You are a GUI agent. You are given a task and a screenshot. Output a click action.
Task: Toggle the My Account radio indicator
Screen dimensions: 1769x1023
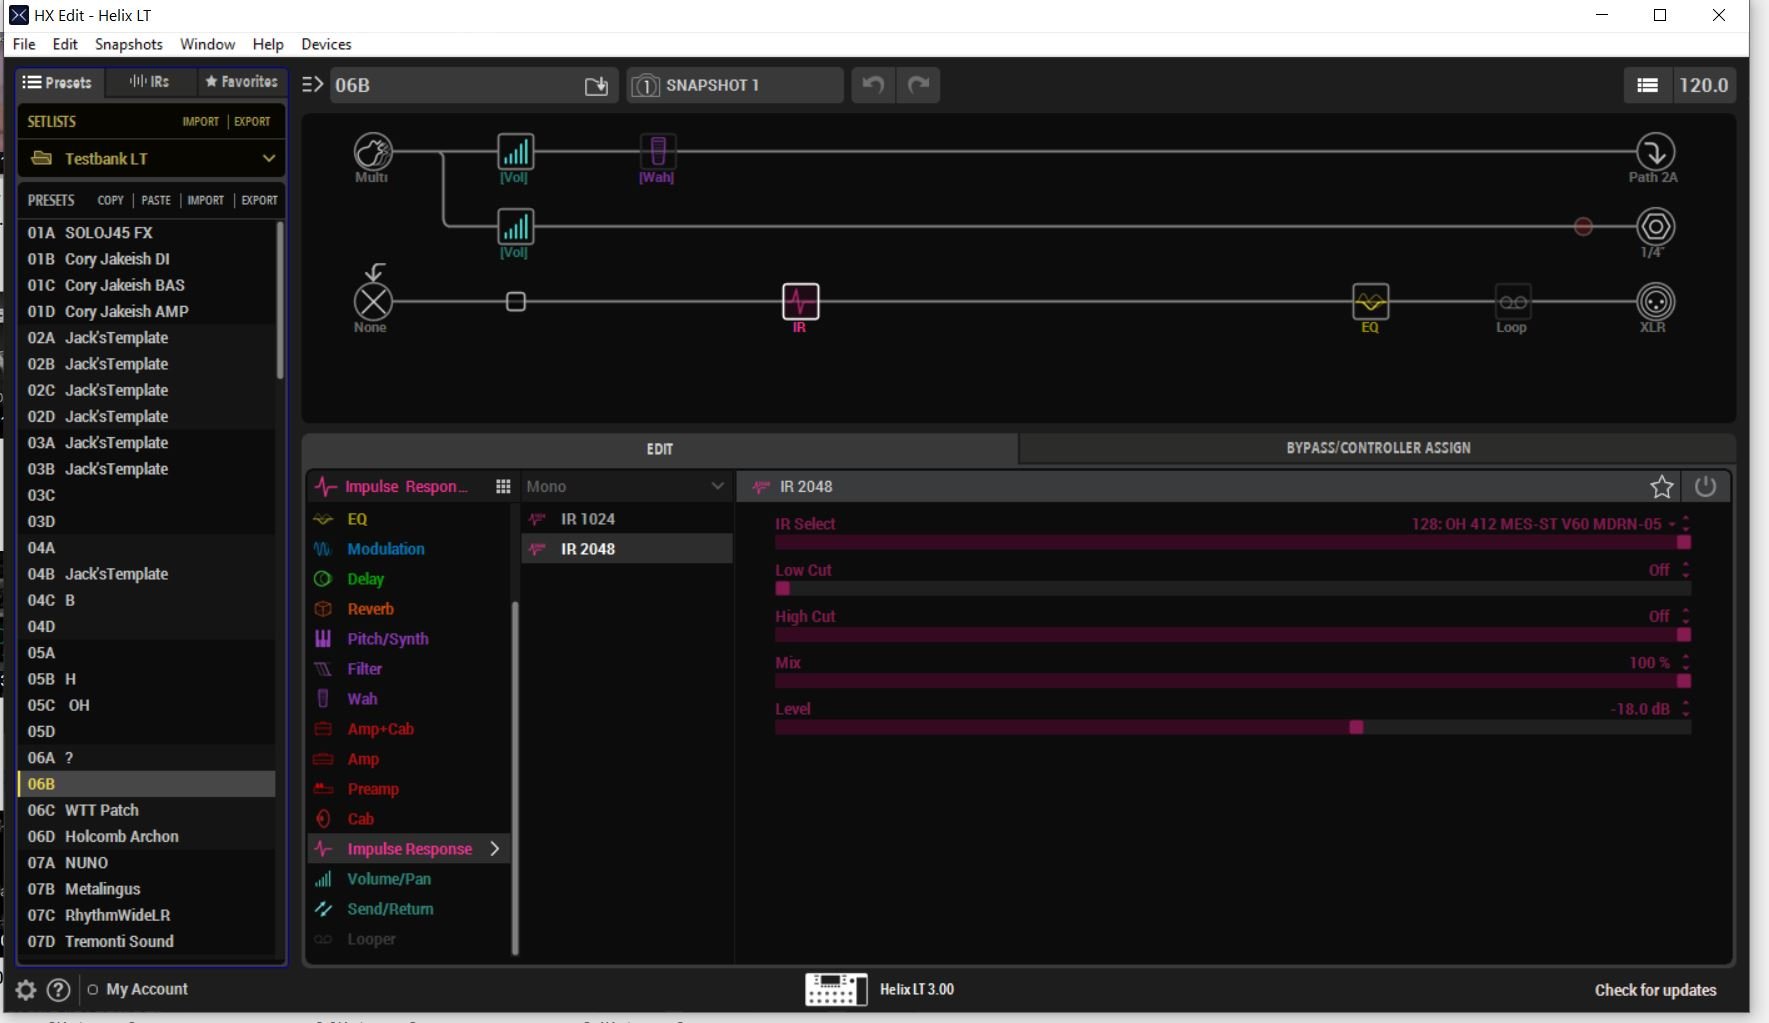93,990
